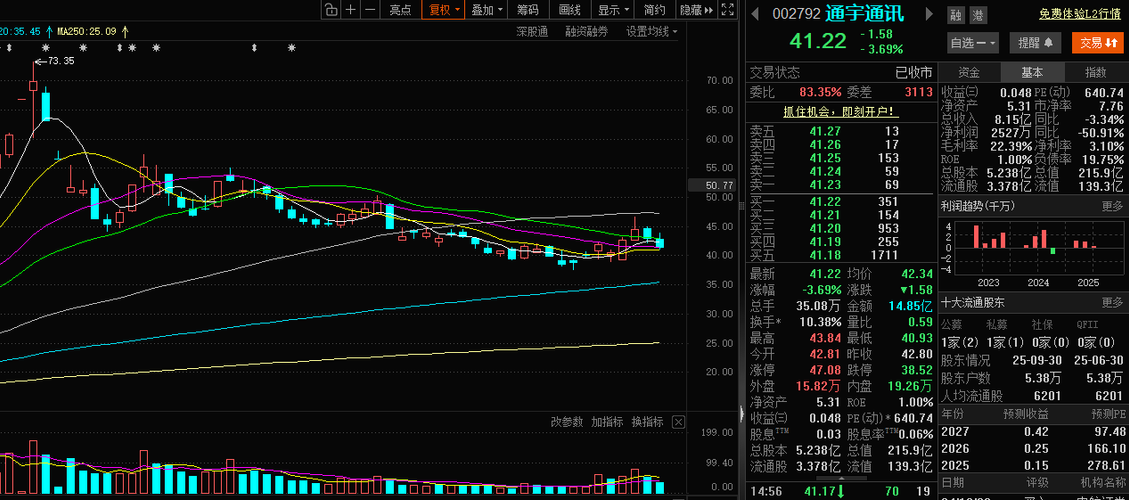
Task: Go to previous stock with left arrow
Action: point(755,14)
